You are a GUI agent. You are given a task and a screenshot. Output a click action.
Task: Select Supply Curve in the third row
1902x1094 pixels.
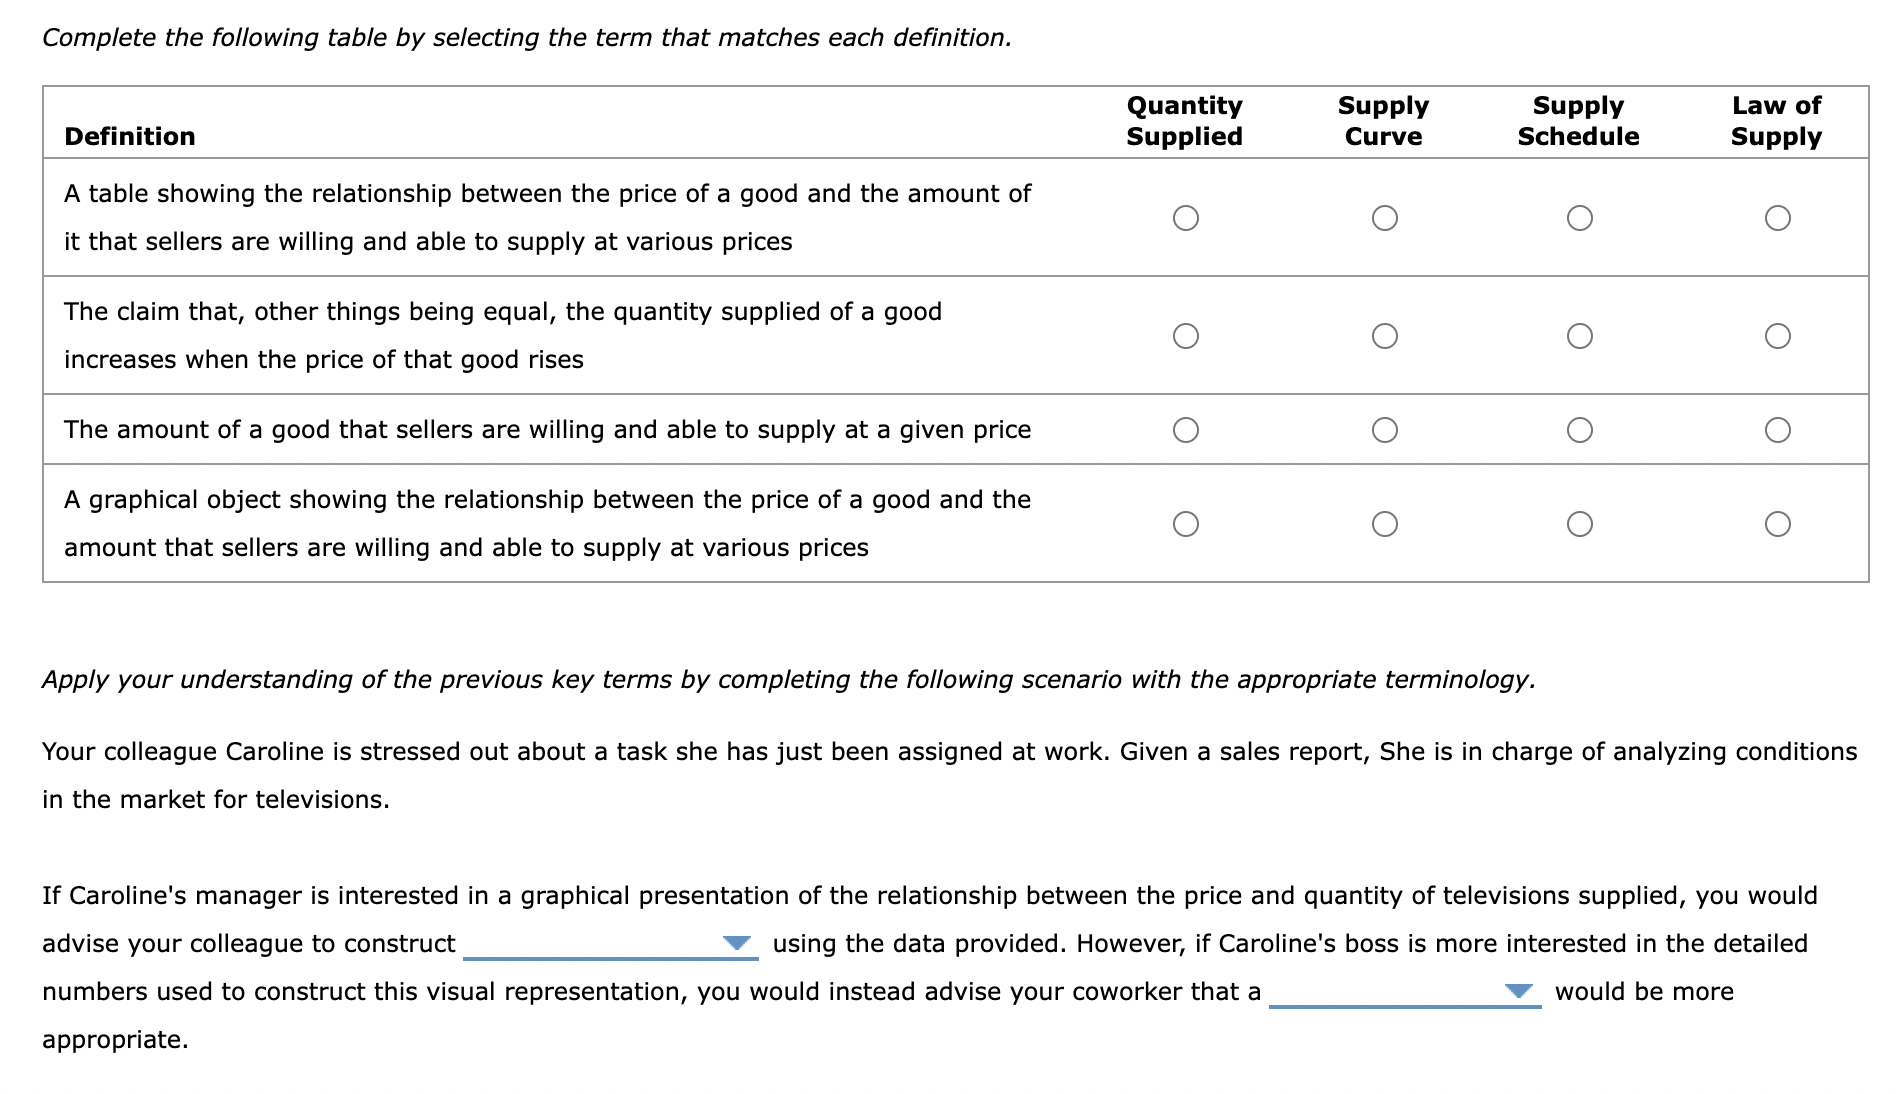click(1385, 430)
